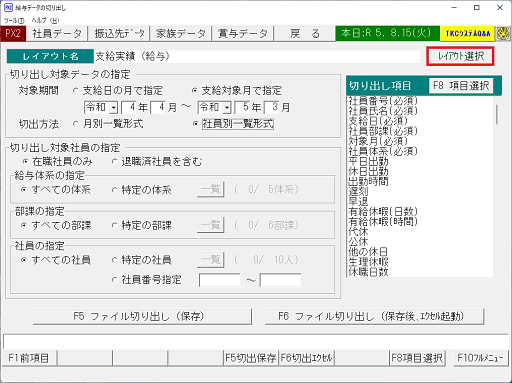Click the starting 社員番号 input field
Viewport: 512px width, 383px height.
tap(219, 280)
